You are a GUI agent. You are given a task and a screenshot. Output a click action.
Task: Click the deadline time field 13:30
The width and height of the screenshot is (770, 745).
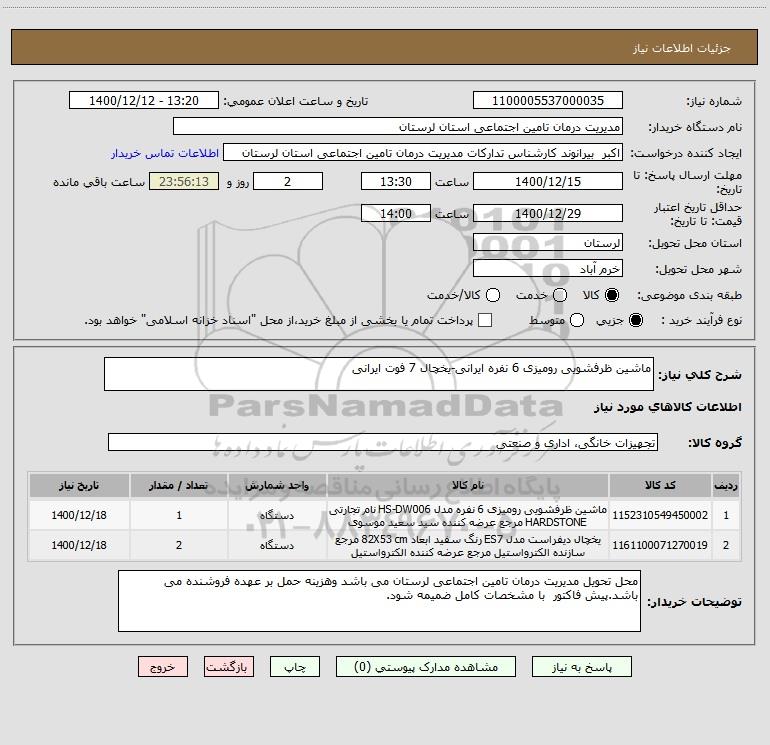coord(396,181)
